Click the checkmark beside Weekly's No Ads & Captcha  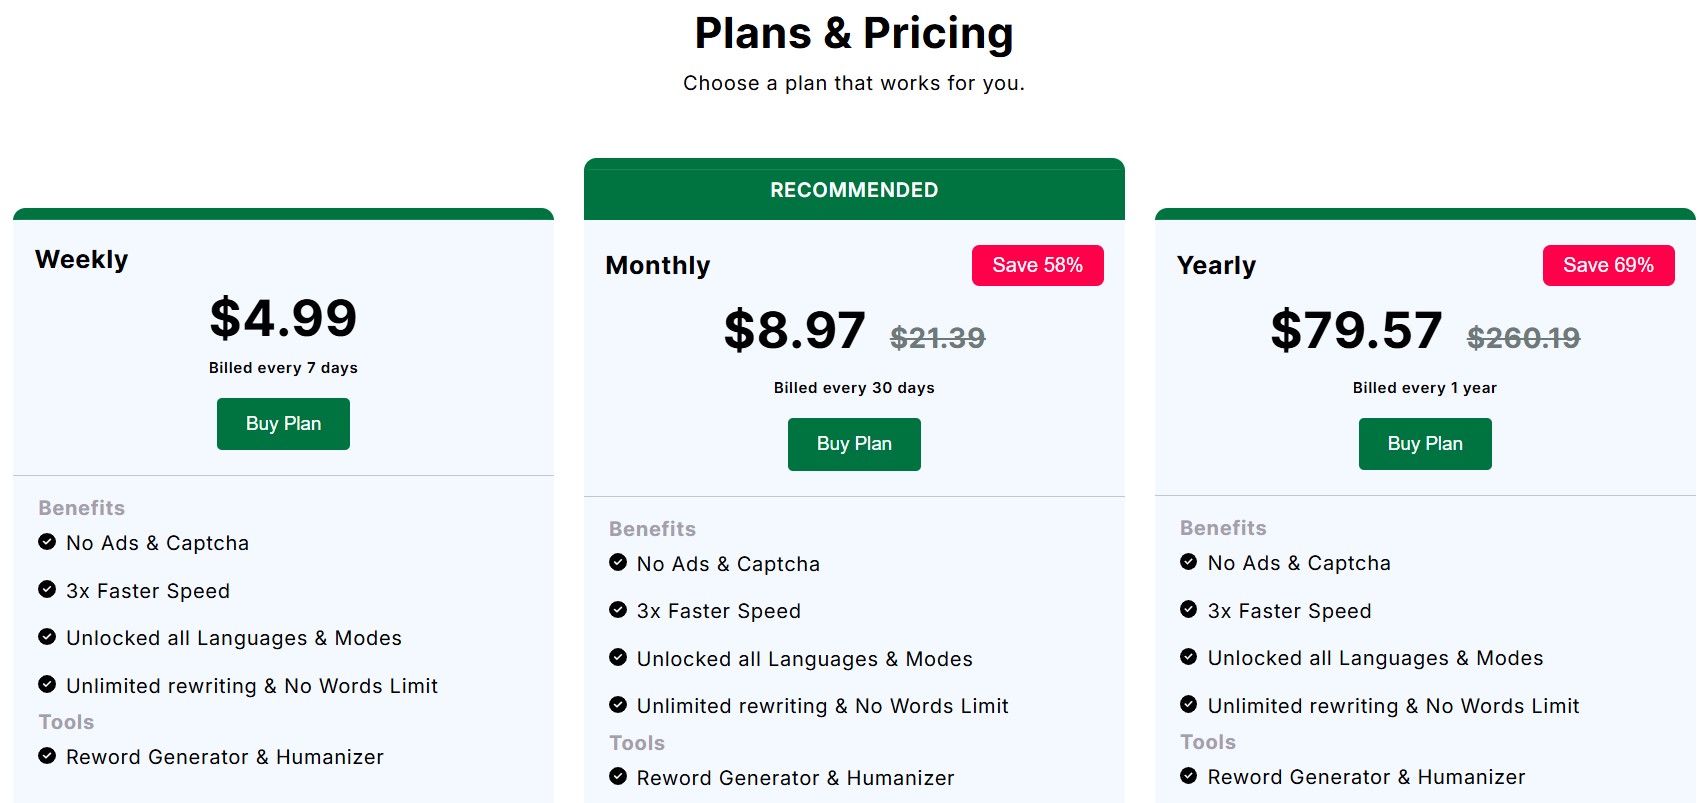tap(46, 542)
